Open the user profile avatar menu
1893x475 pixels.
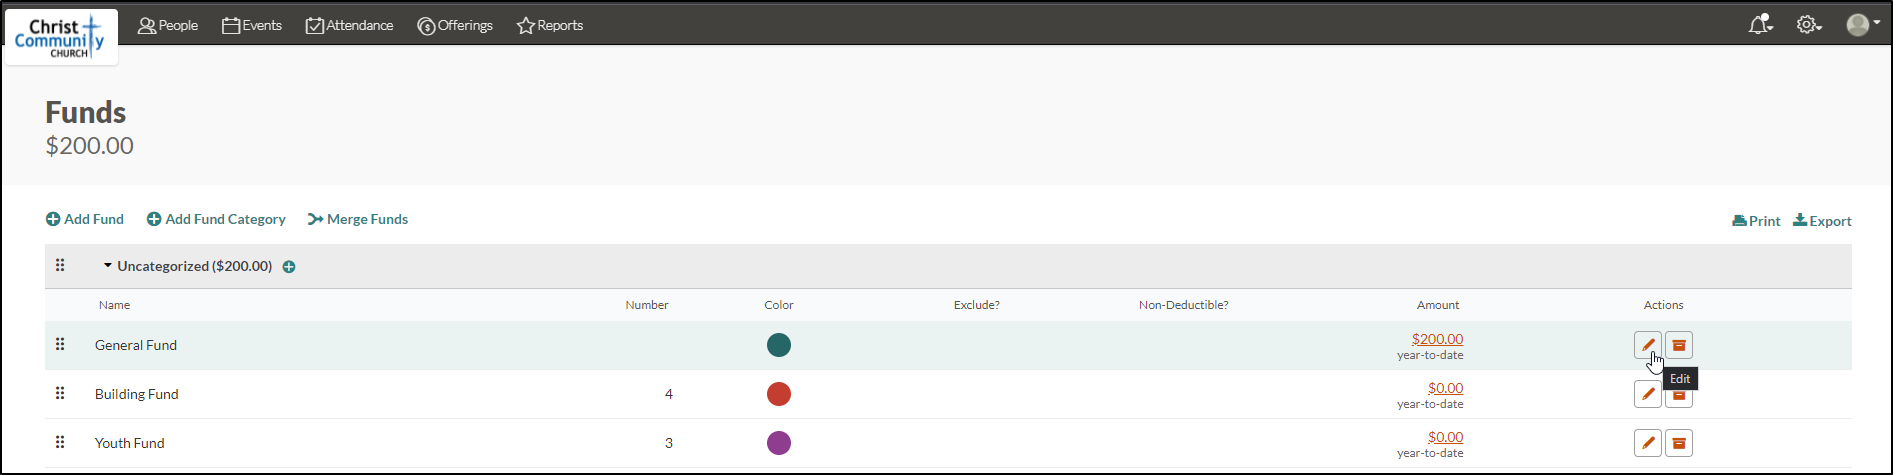[x=1863, y=25]
